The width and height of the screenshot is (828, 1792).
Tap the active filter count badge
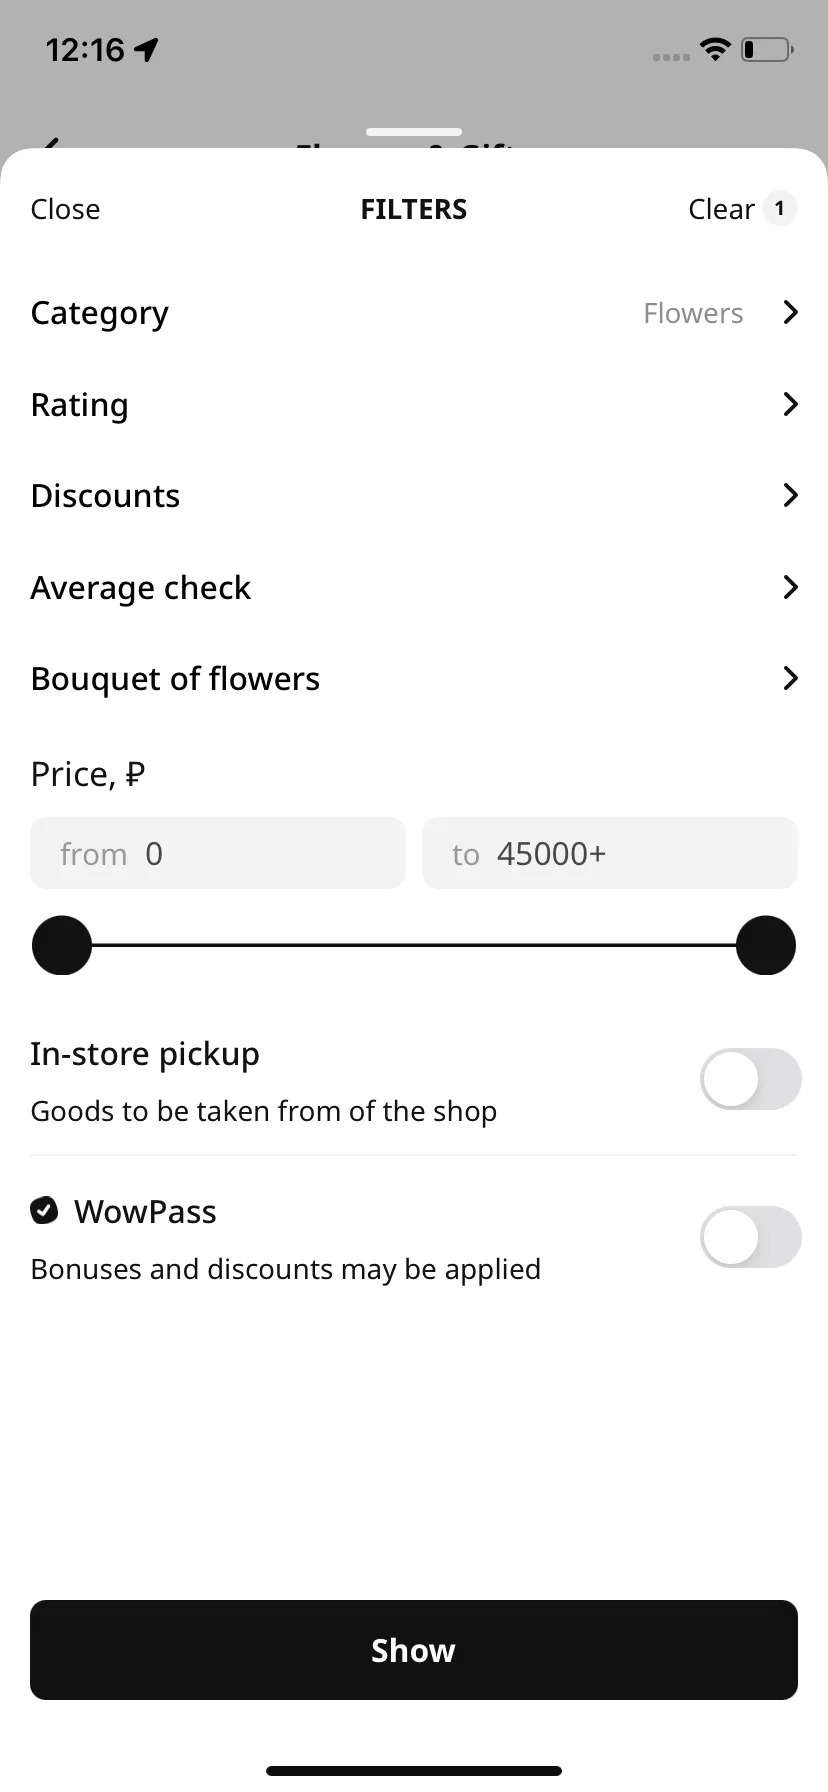[779, 209]
